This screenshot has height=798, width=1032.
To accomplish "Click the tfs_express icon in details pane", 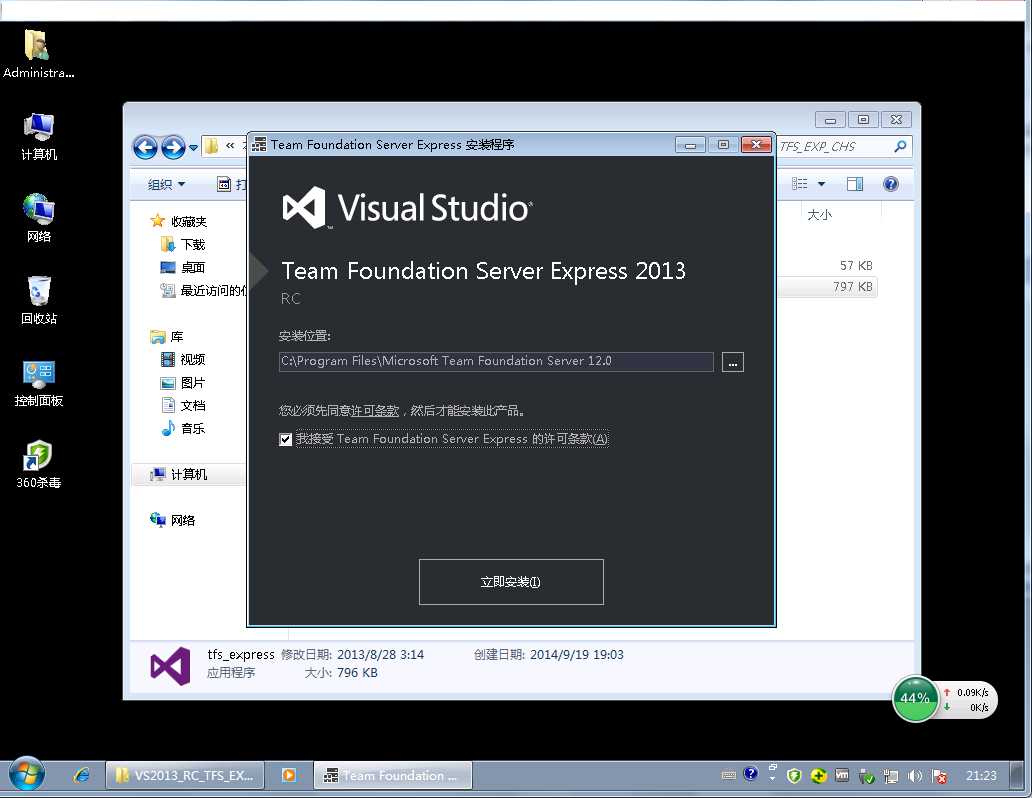I will click(x=170, y=666).
